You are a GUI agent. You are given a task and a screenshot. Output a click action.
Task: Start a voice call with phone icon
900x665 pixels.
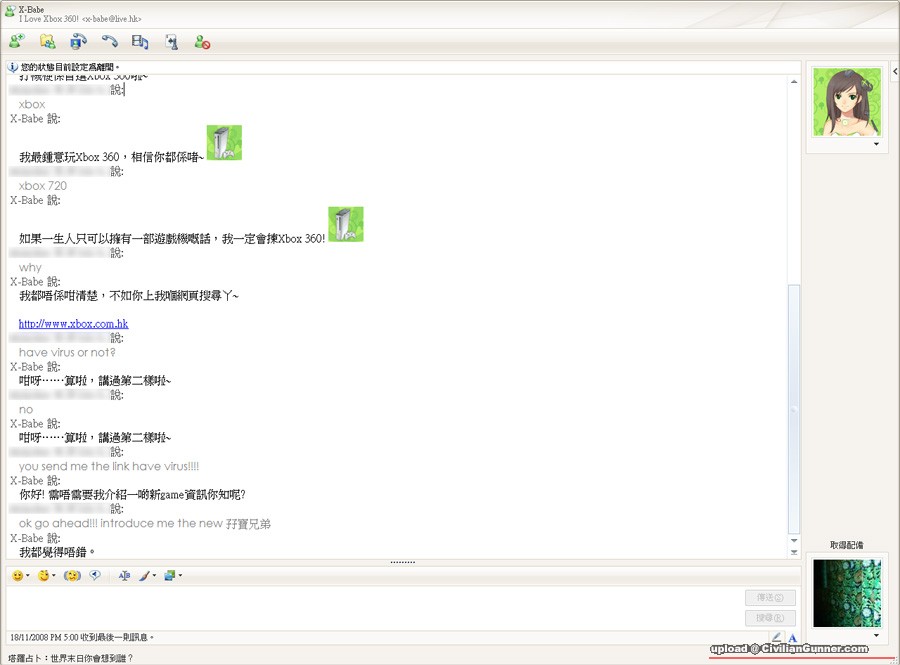point(109,42)
